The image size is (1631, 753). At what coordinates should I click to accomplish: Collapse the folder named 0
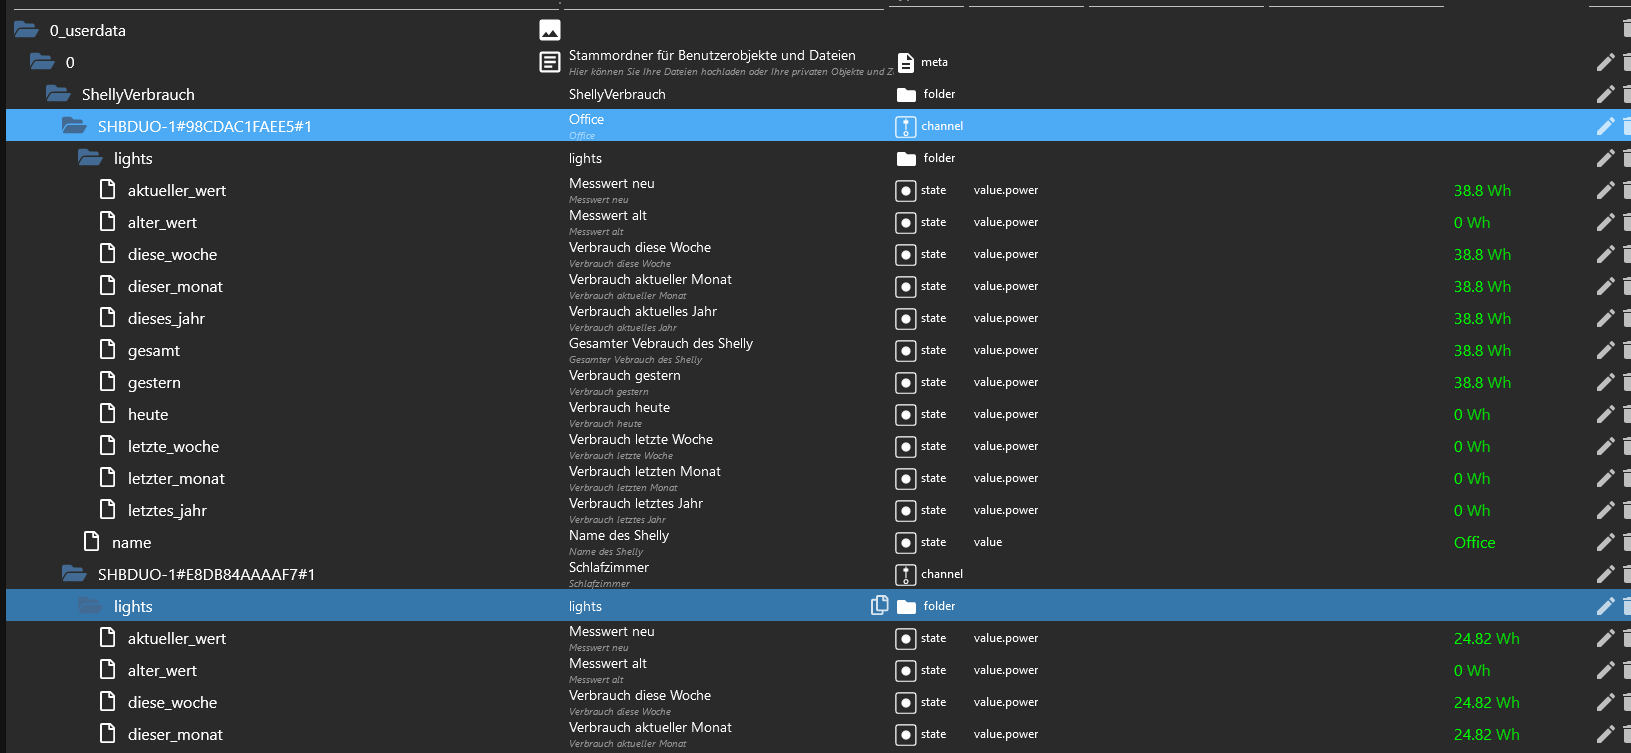[x=42, y=62]
